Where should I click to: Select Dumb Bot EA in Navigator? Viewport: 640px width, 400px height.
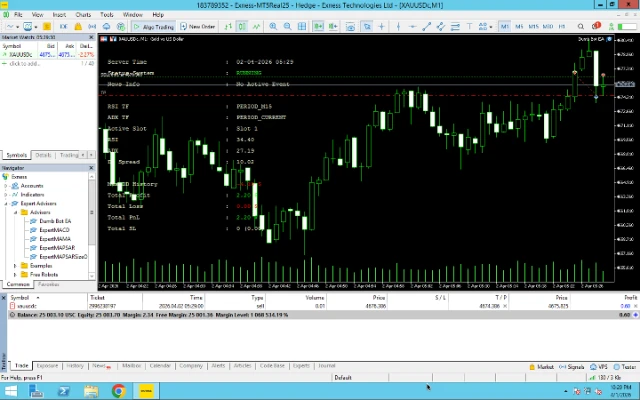pyautogui.click(x=55, y=221)
